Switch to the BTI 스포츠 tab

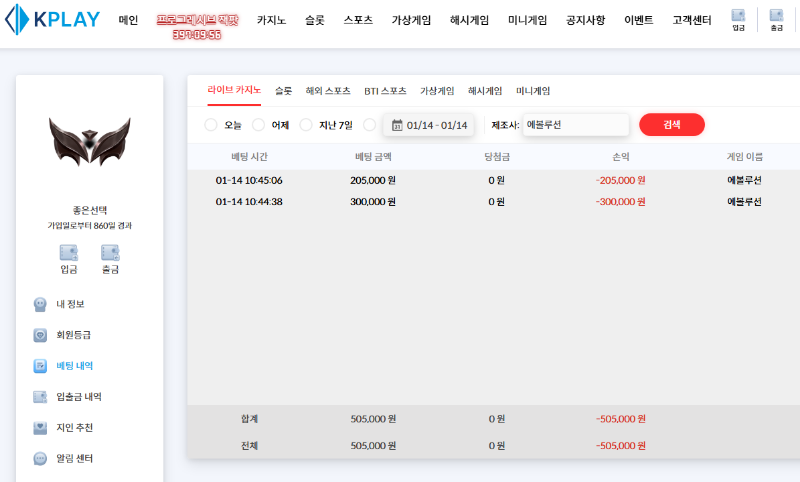point(385,91)
